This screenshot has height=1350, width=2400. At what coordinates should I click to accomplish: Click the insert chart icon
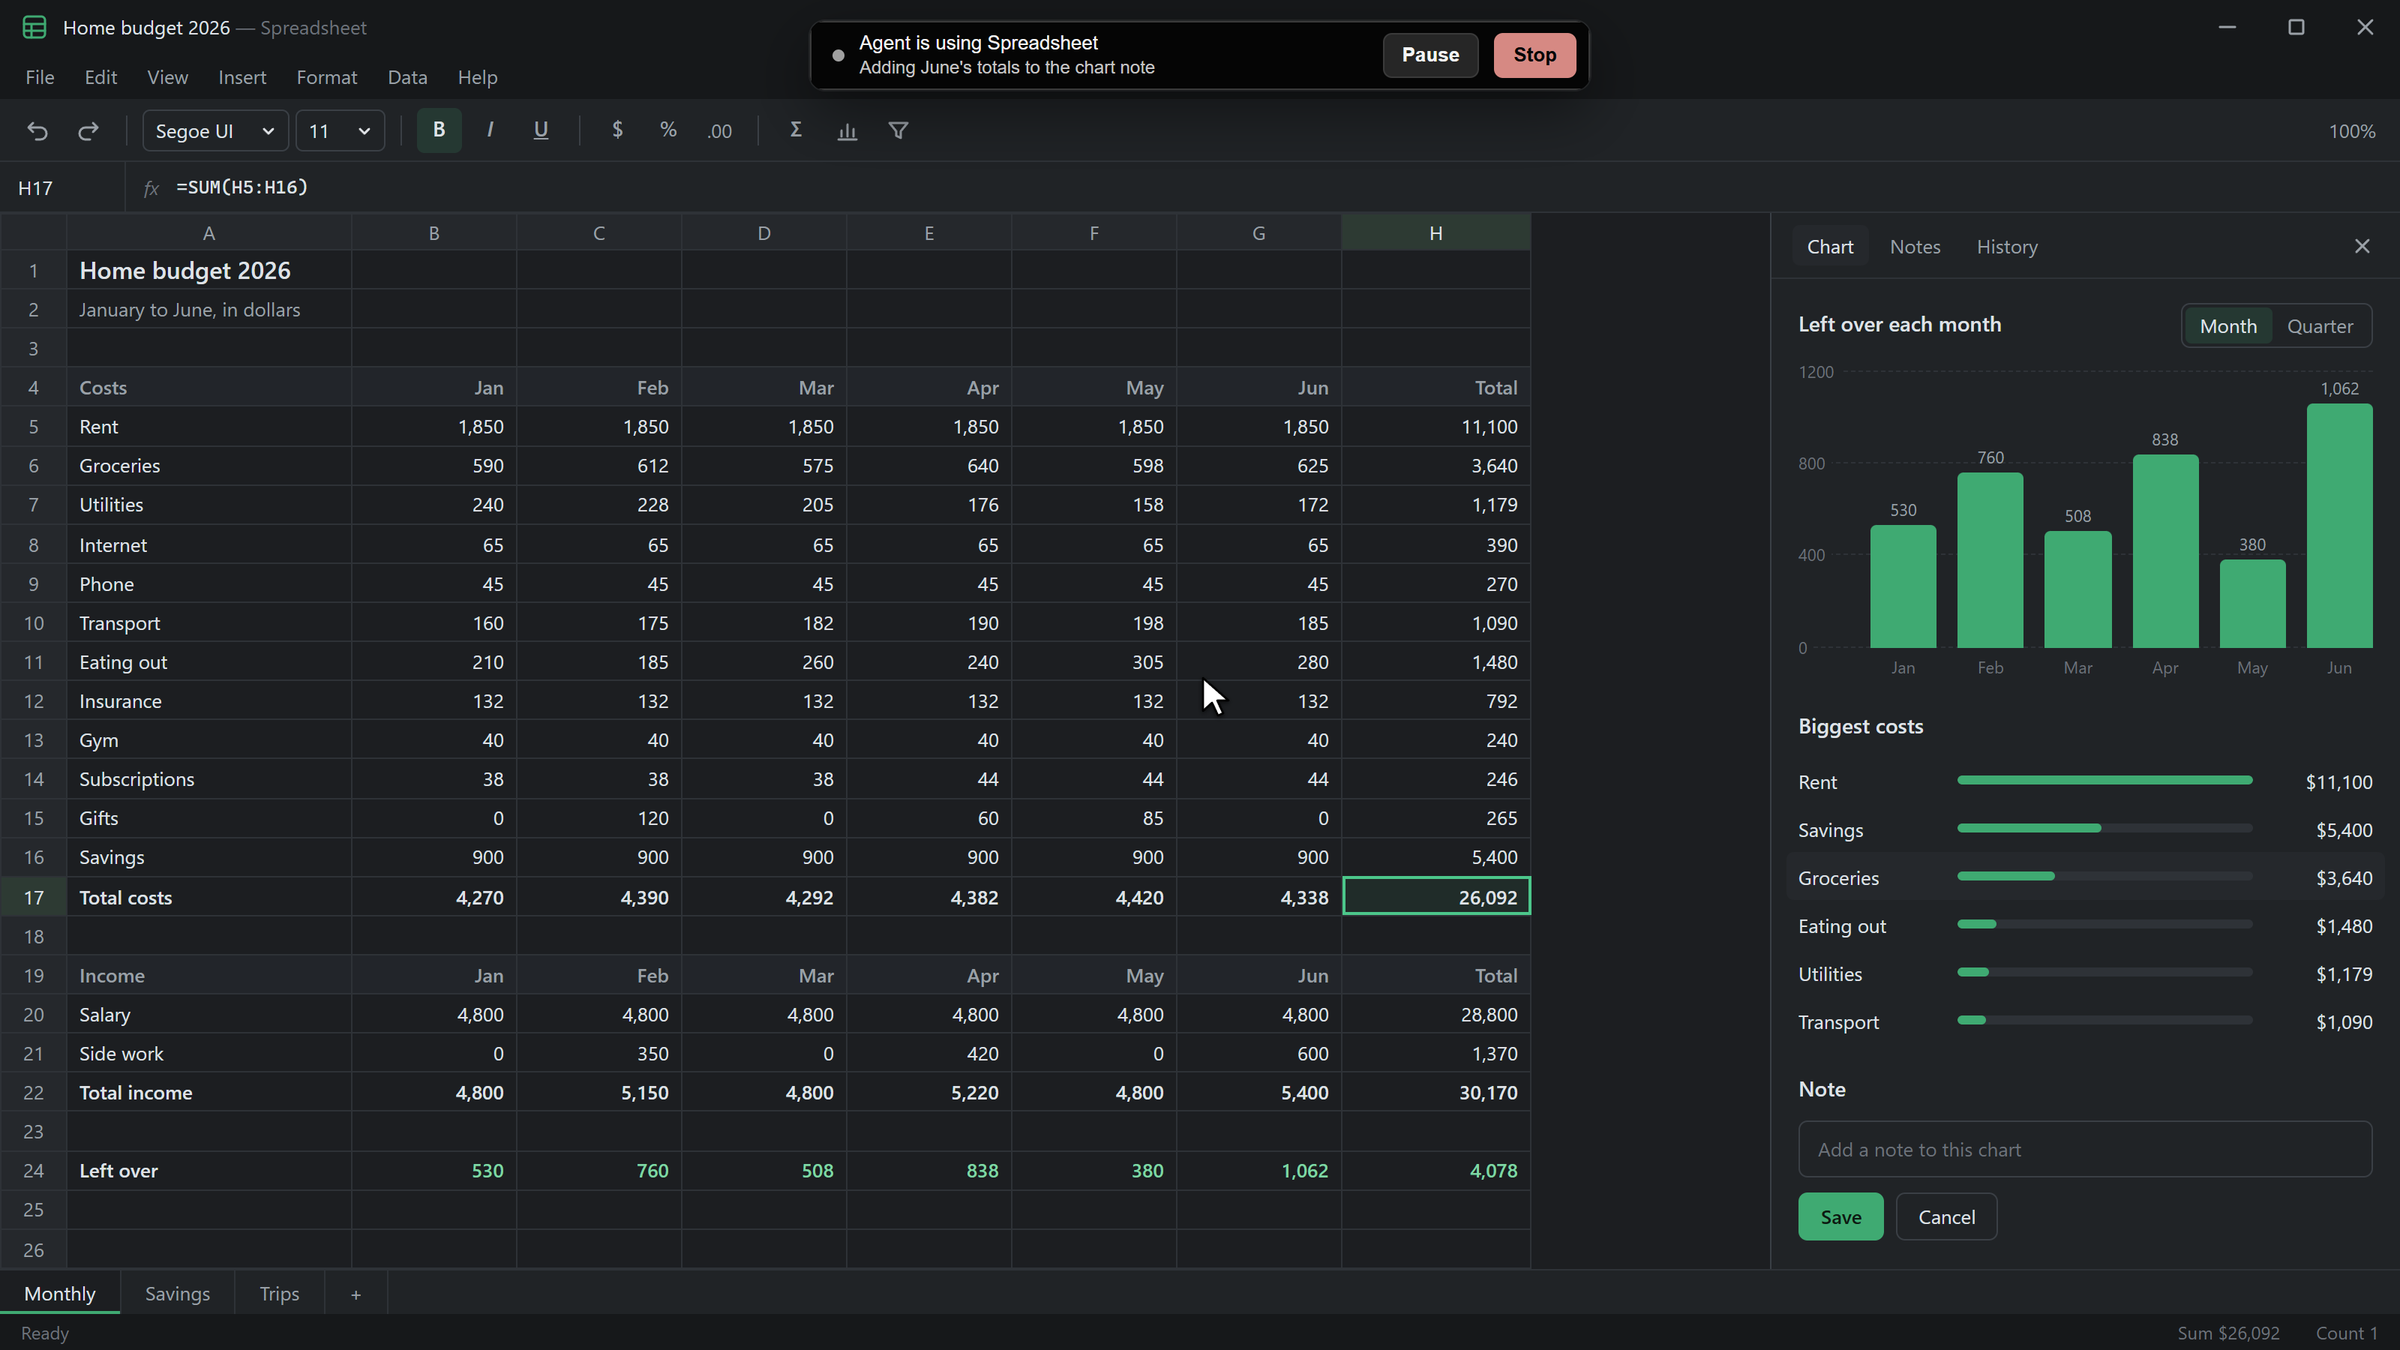847,131
